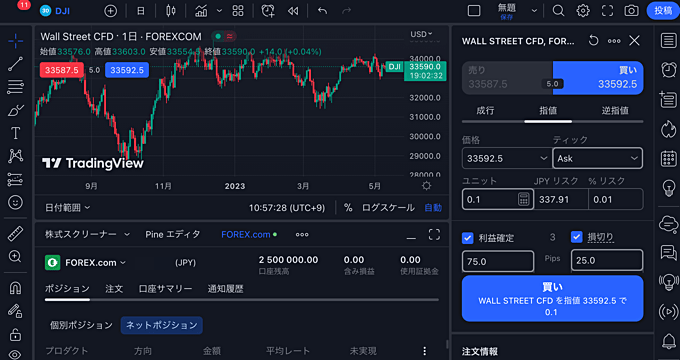Screen dimensions: 680x360
Task: Open chart settings gear in toolbar
Action: [583, 11]
